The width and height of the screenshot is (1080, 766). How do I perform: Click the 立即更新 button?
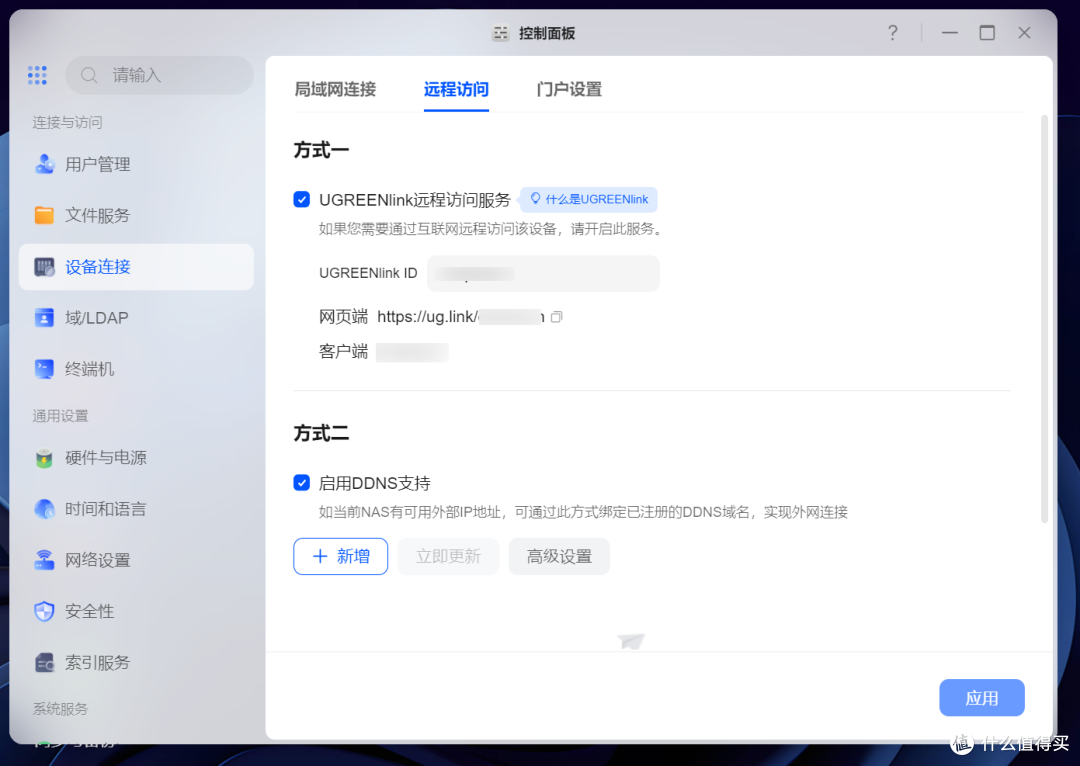click(448, 557)
